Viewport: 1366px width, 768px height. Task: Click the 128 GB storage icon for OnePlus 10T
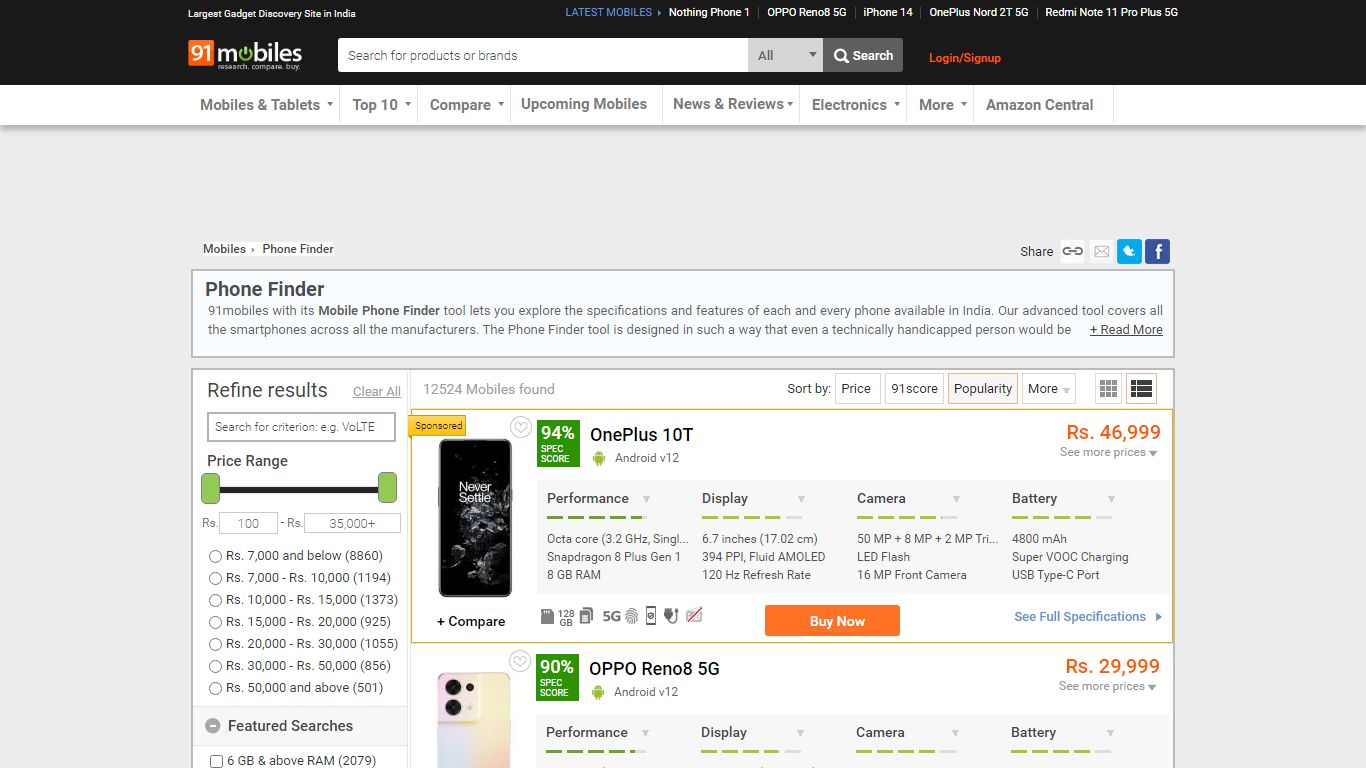tap(557, 616)
